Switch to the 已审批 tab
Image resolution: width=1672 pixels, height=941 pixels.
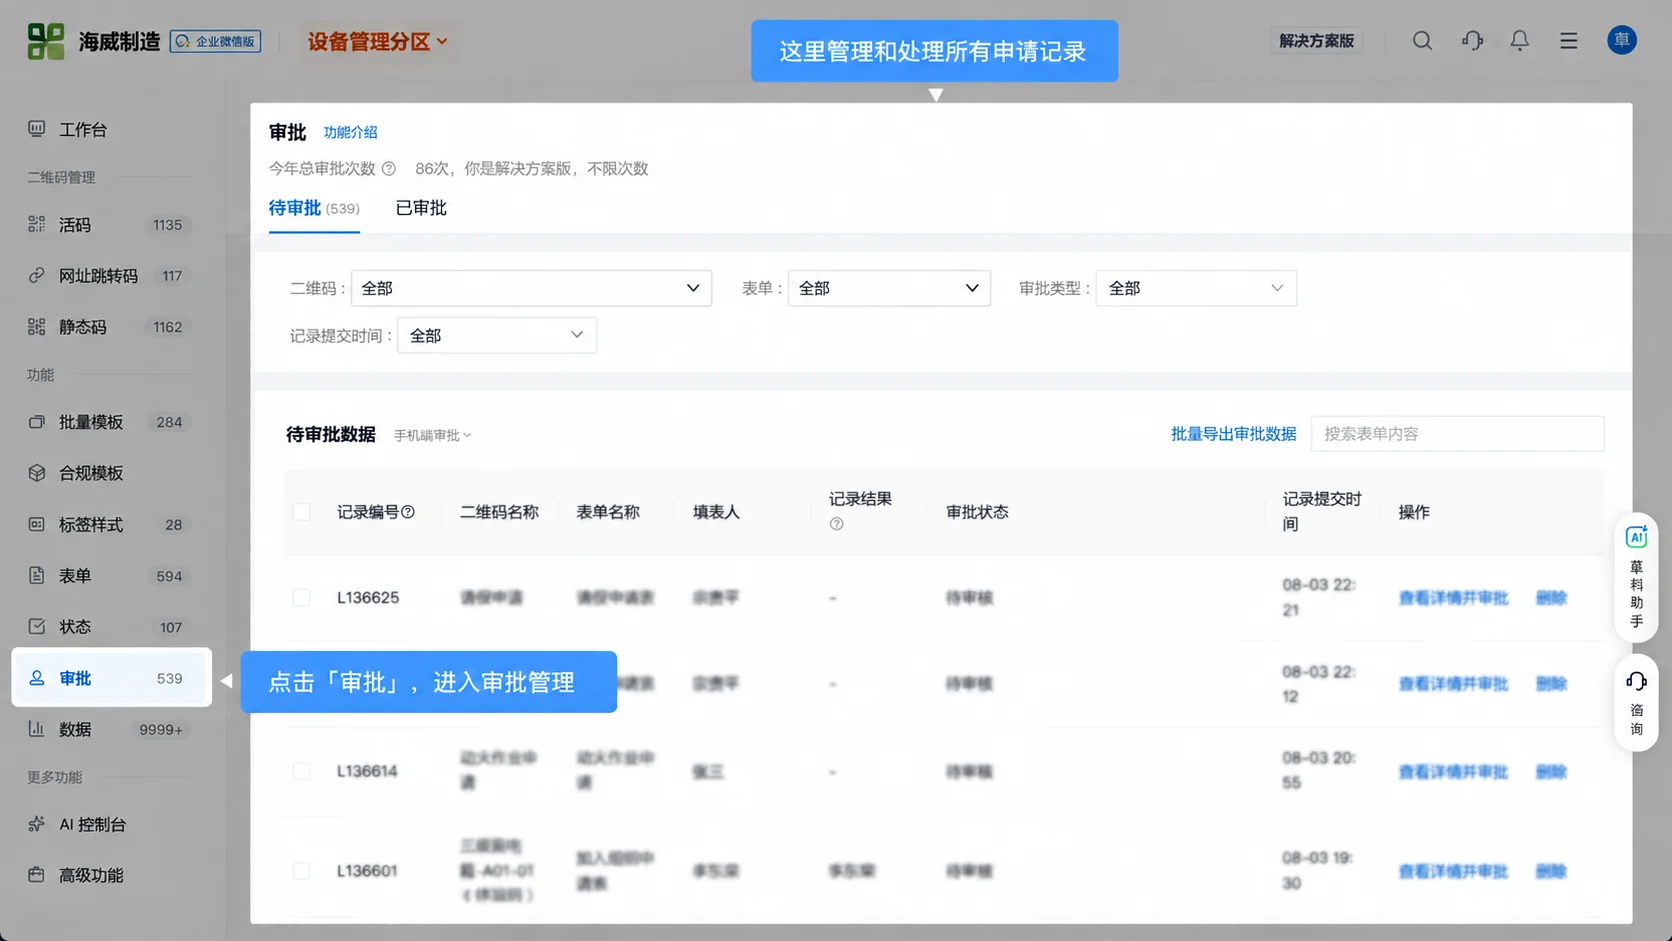[421, 208]
